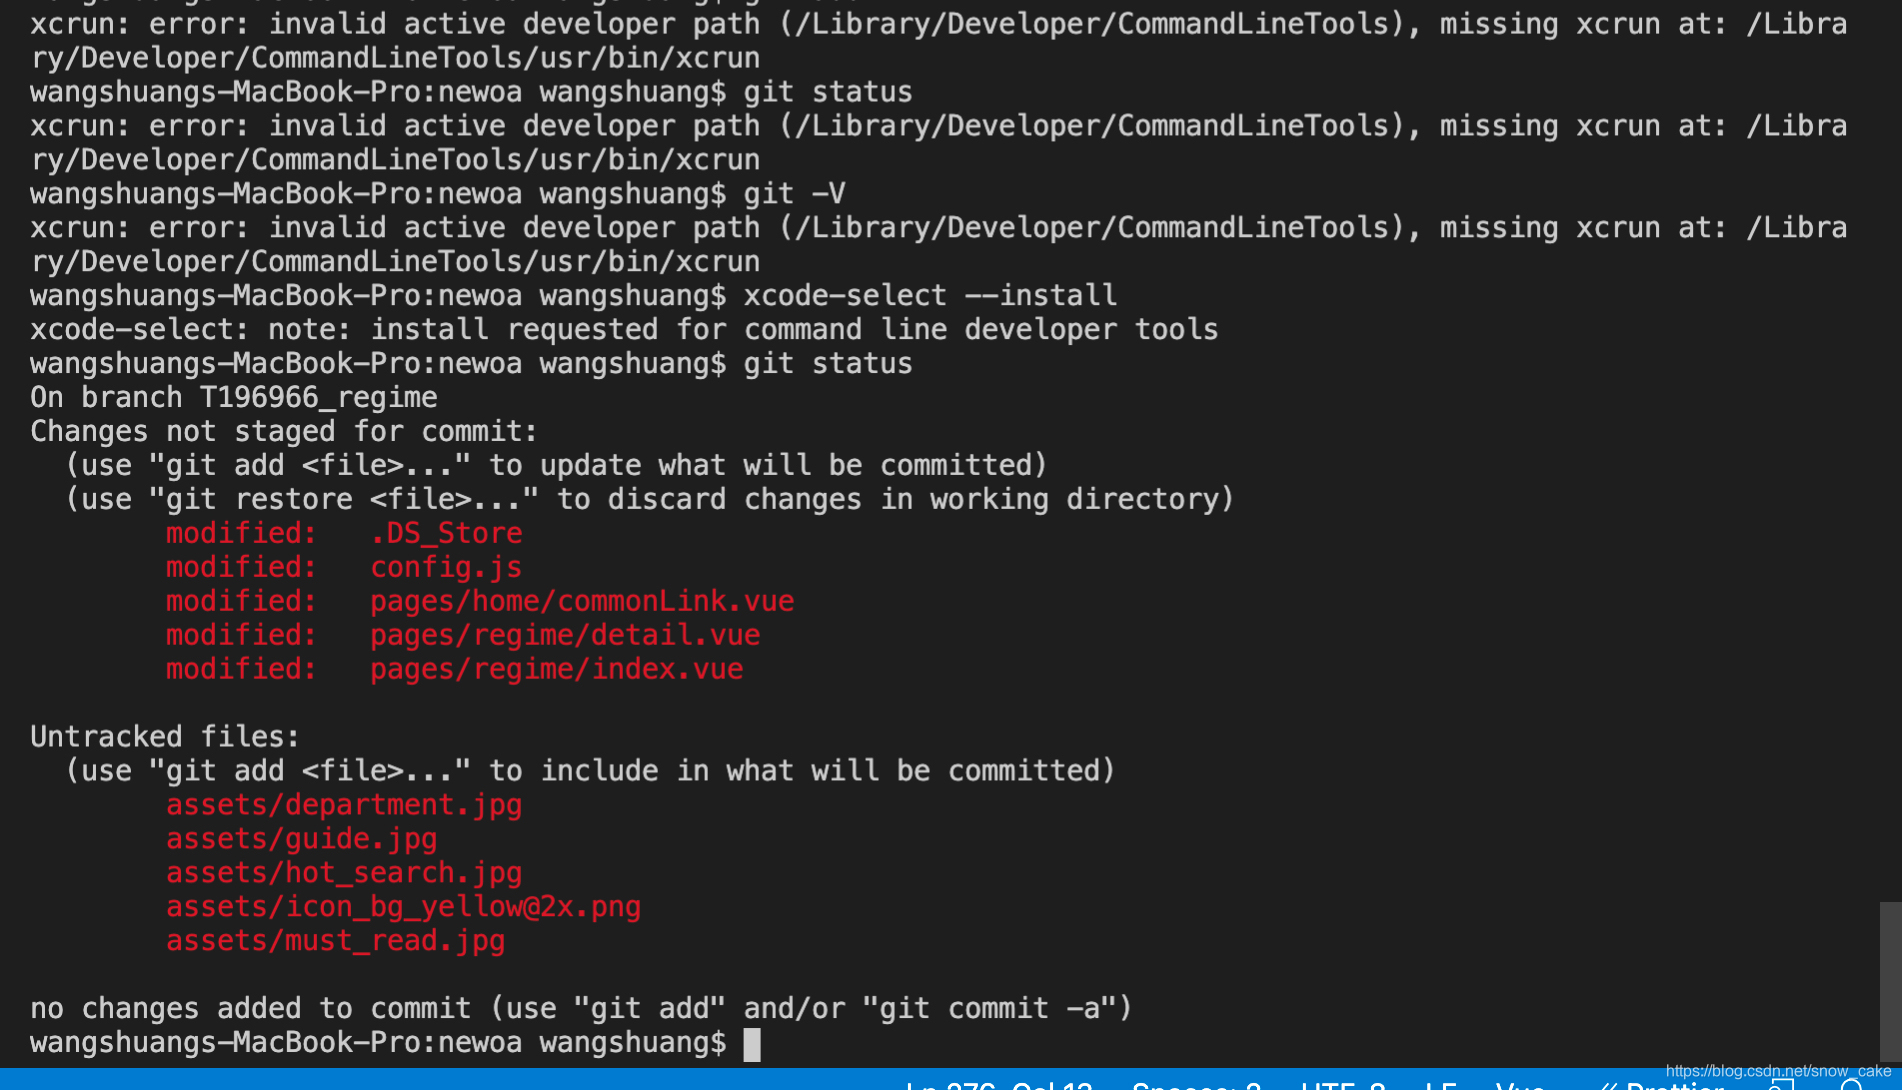Open pages/regime/detail.vue from terminal output

pyautogui.click(x=565, y=634)
